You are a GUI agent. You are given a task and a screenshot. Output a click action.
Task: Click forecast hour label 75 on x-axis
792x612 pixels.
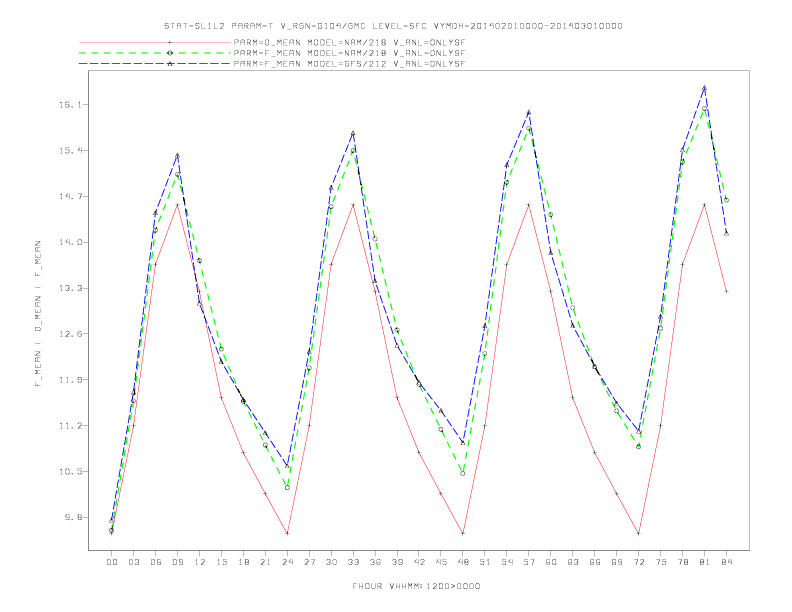click(661, 562)
